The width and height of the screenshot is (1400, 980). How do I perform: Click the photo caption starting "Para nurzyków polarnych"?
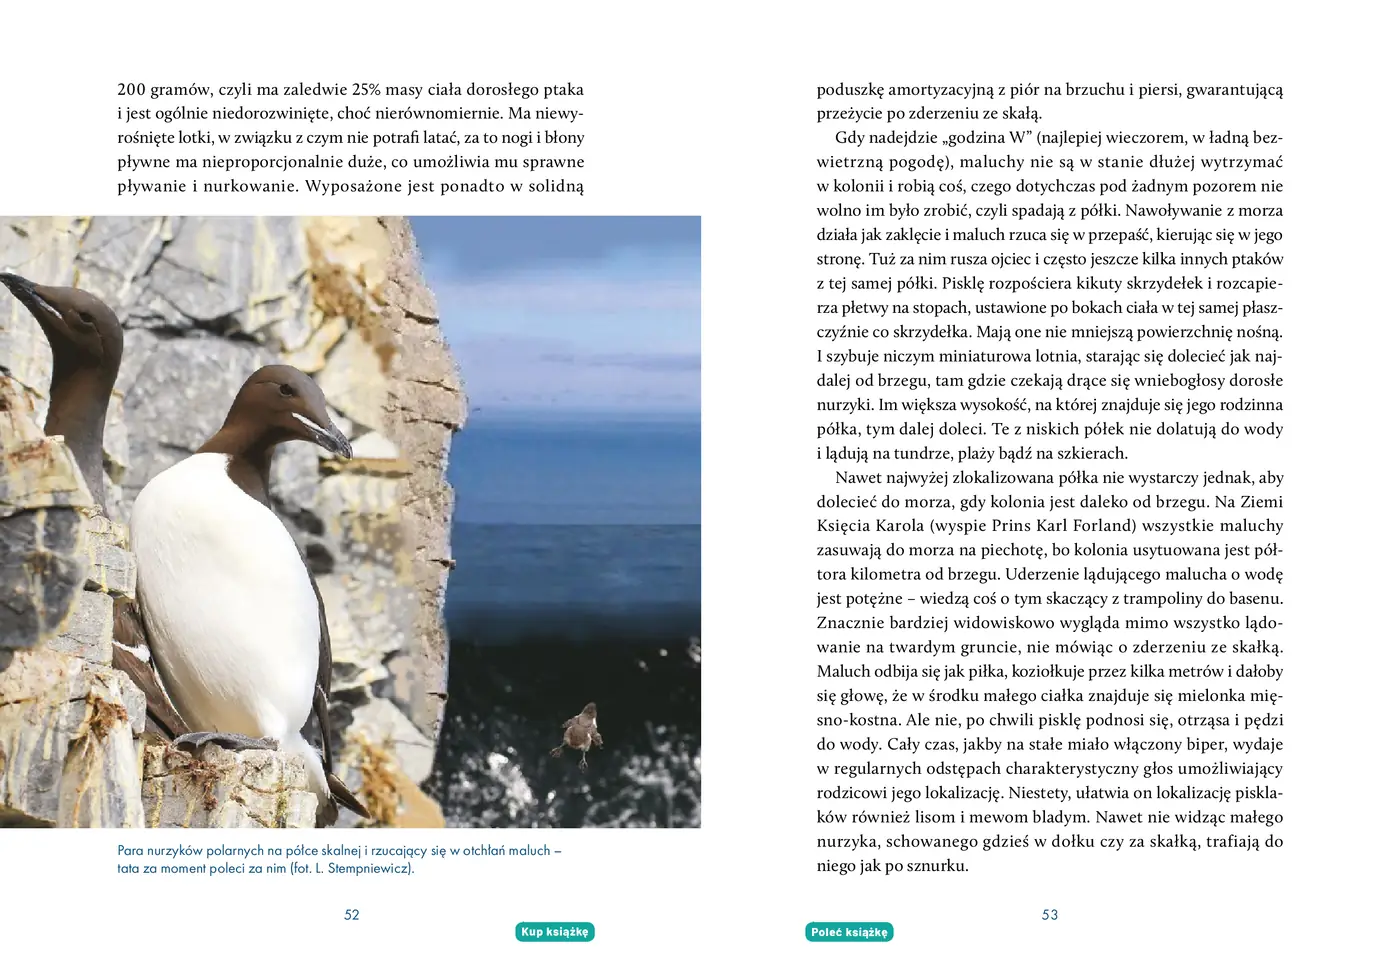coord(340,859)
